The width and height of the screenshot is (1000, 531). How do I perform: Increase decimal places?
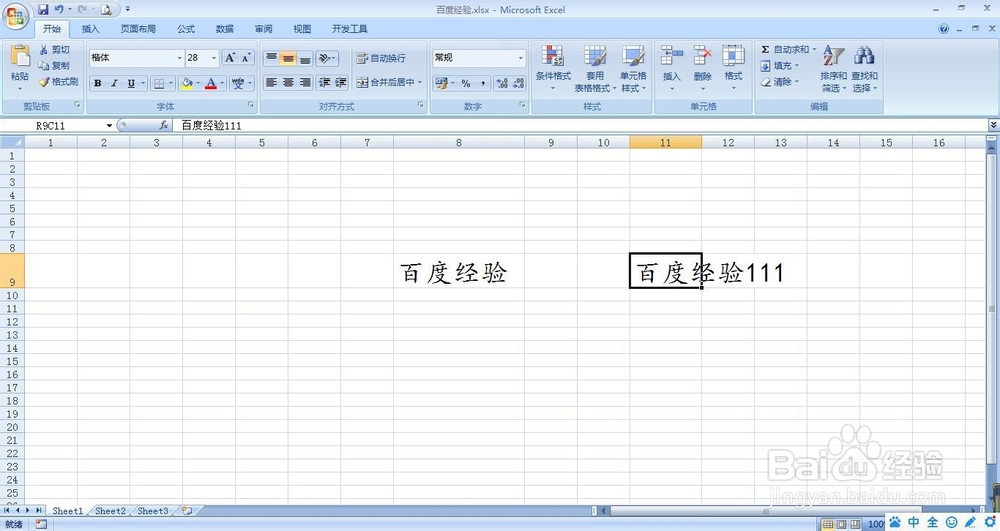(502, 83)
